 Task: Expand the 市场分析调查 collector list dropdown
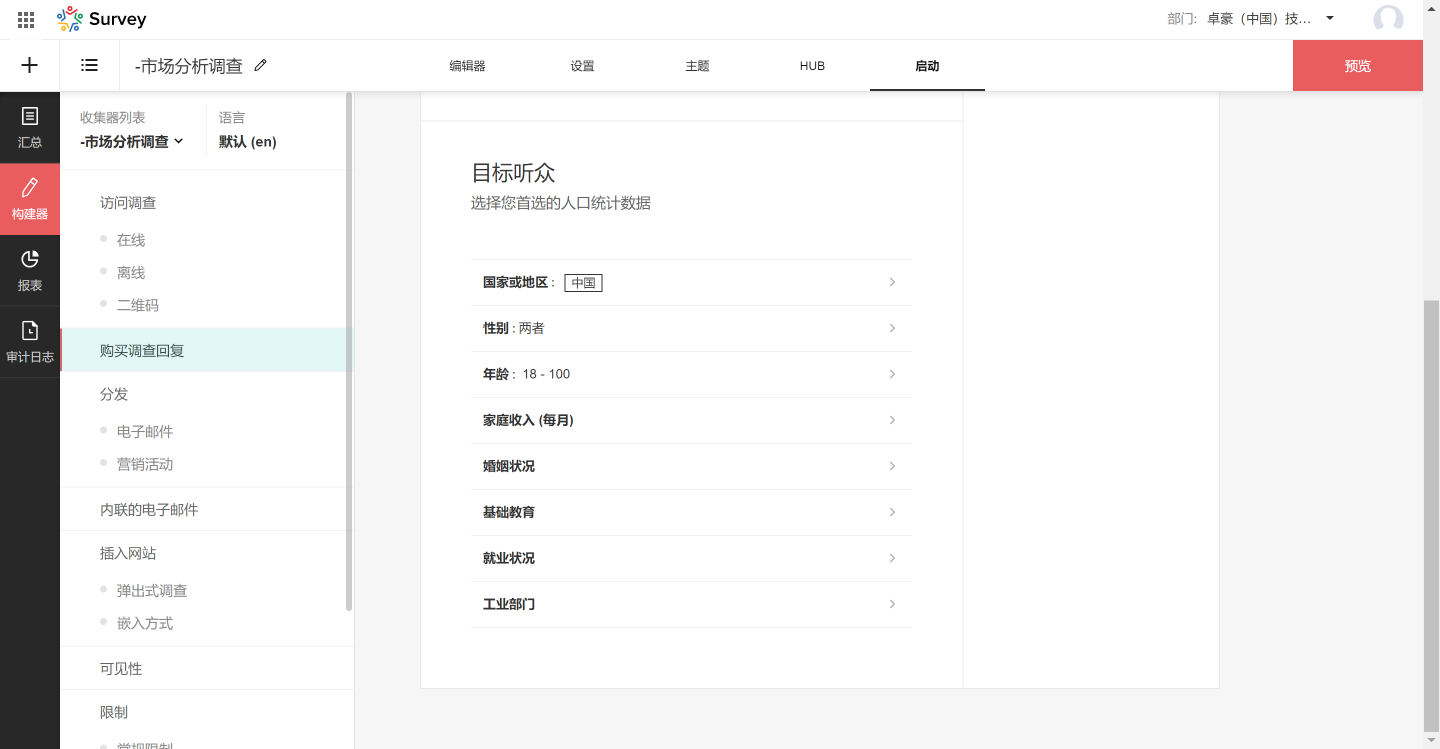coord(133,141)
